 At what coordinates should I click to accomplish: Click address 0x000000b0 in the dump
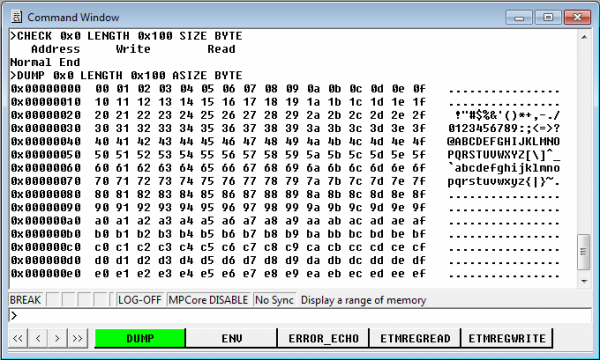coord(46,234)
